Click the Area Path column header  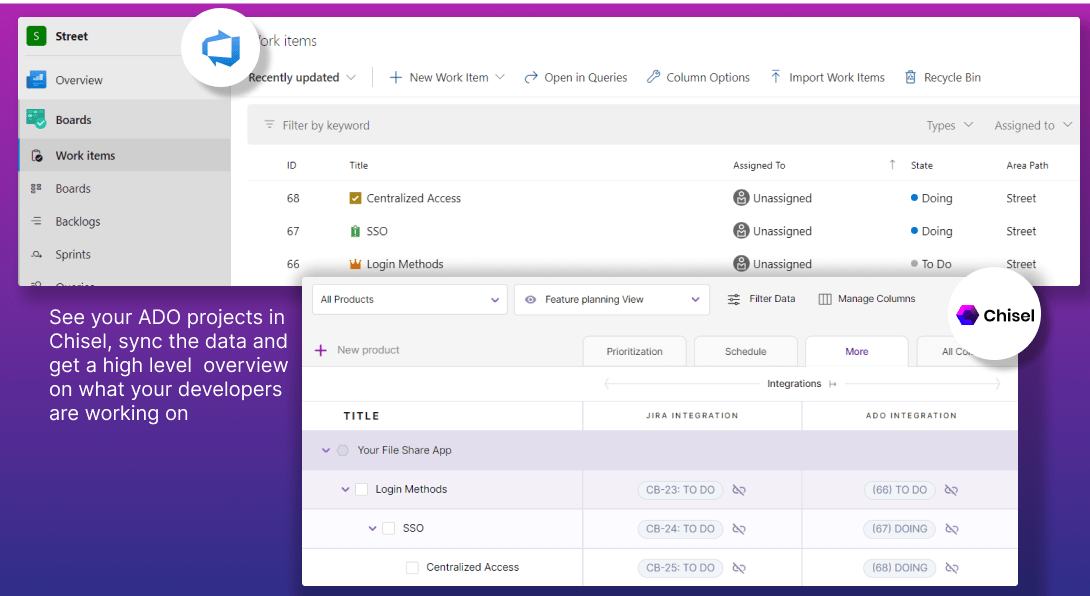click(x=1027, y=166)
